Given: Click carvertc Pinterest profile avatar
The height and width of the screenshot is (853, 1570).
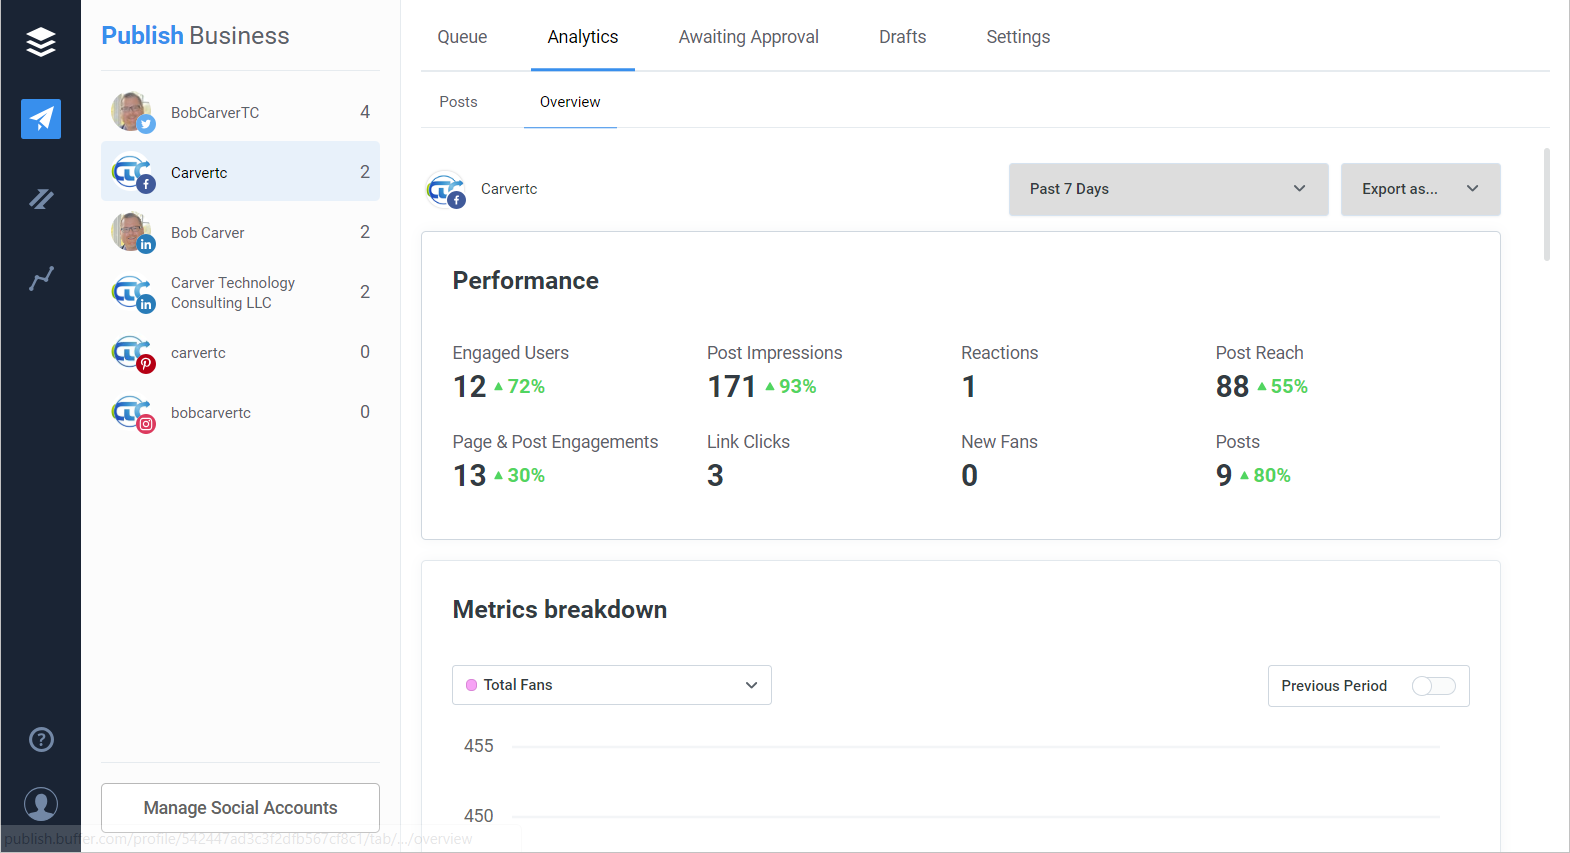Looking at the screenshot, I should (x=132, y=352).
